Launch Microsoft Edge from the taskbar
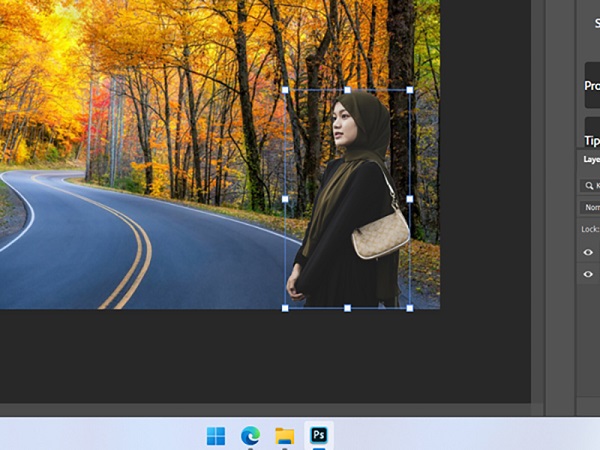Screen dimensions: 600x450 click(x=251, y=435)
